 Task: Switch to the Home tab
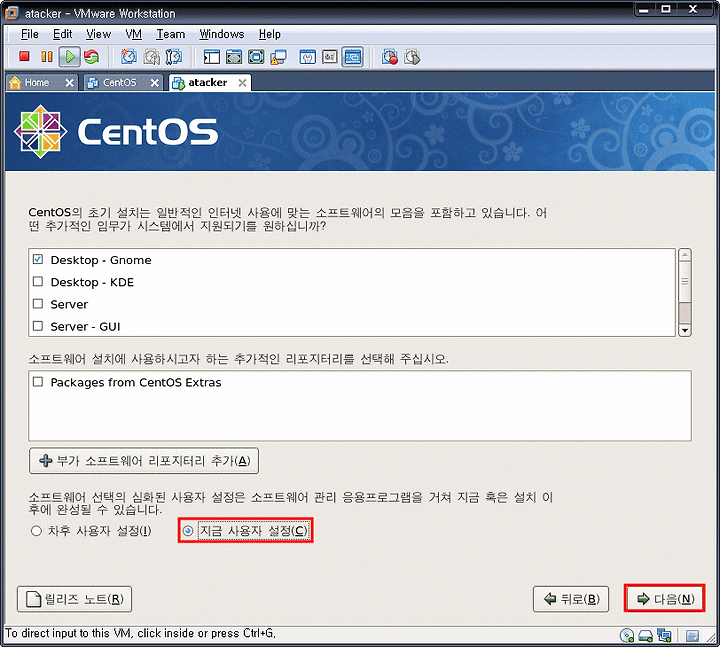37,83
